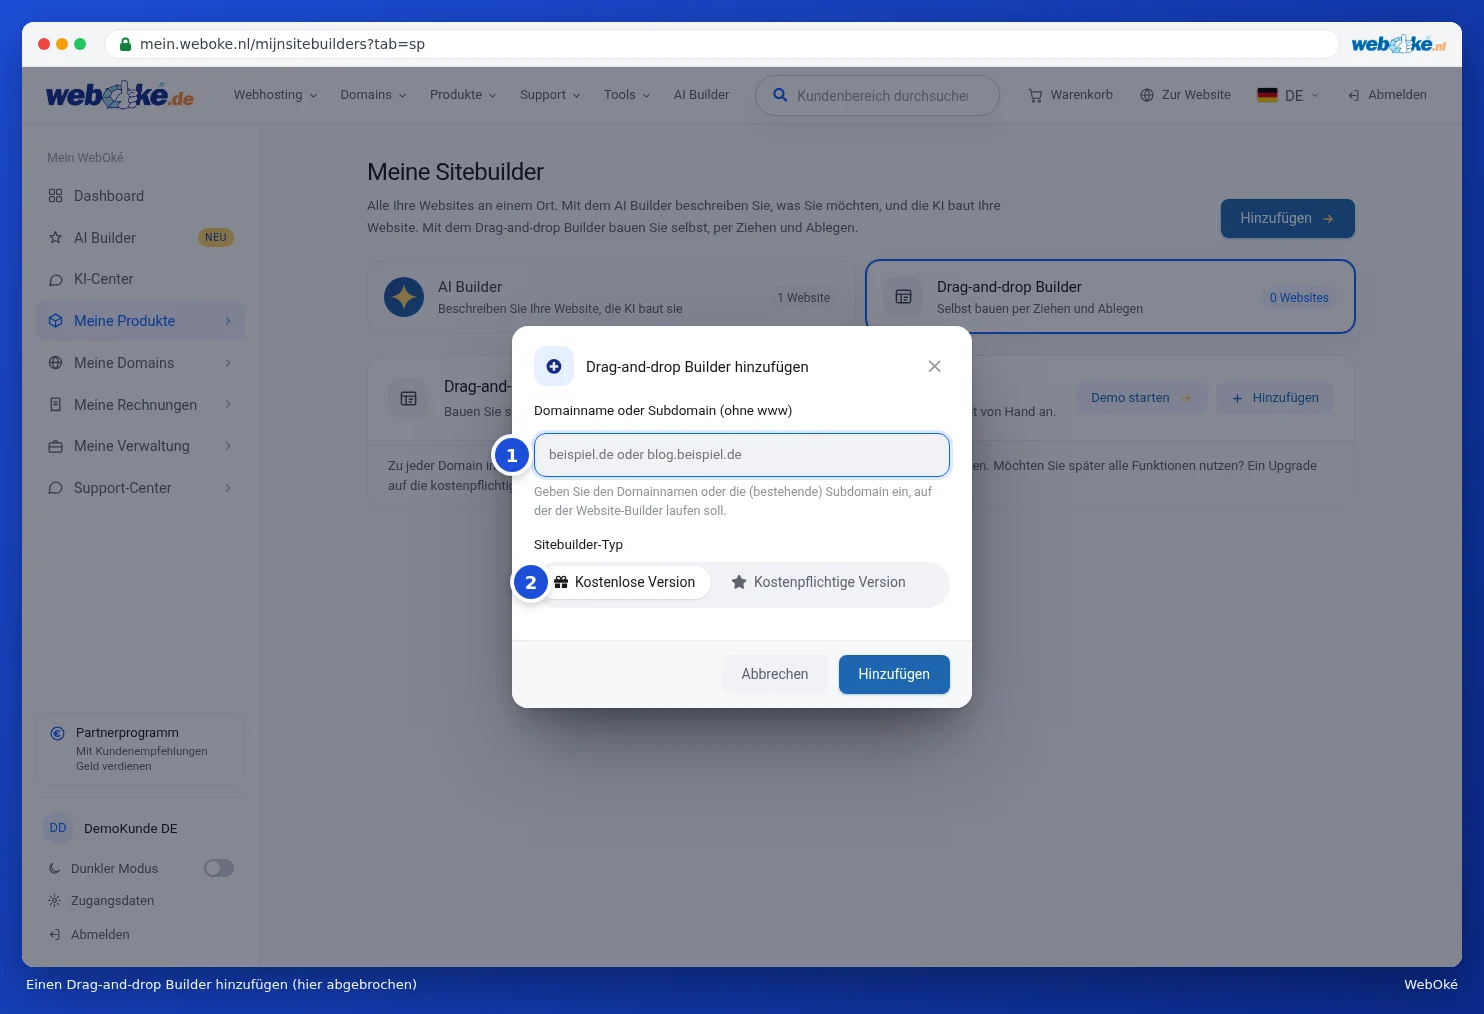1484x1014 pixels.
Task: Select the Drag-and-drop Builder tab card
Action: pos(1110,297)
